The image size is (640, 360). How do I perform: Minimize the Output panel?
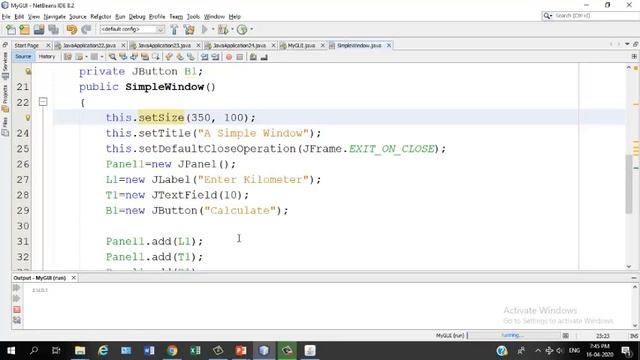(634, 278)
